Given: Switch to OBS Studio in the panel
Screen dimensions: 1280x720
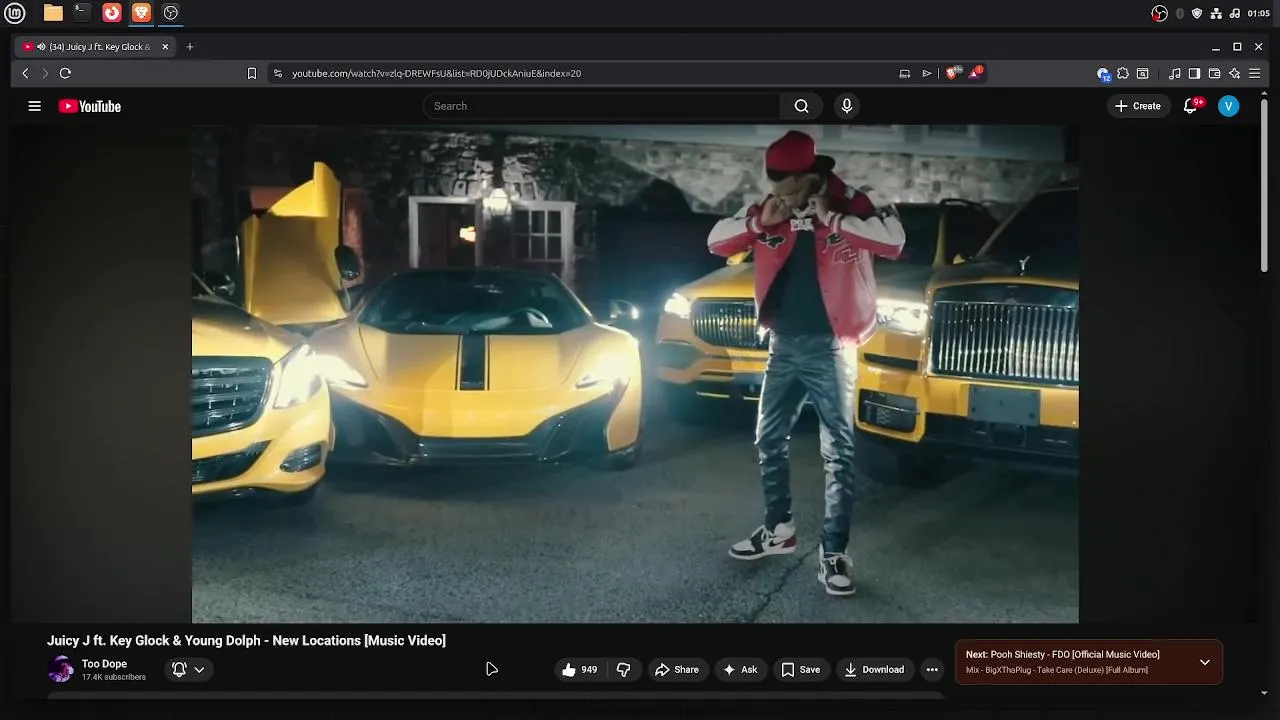Looking at the screenshot, I should (171, 13).
